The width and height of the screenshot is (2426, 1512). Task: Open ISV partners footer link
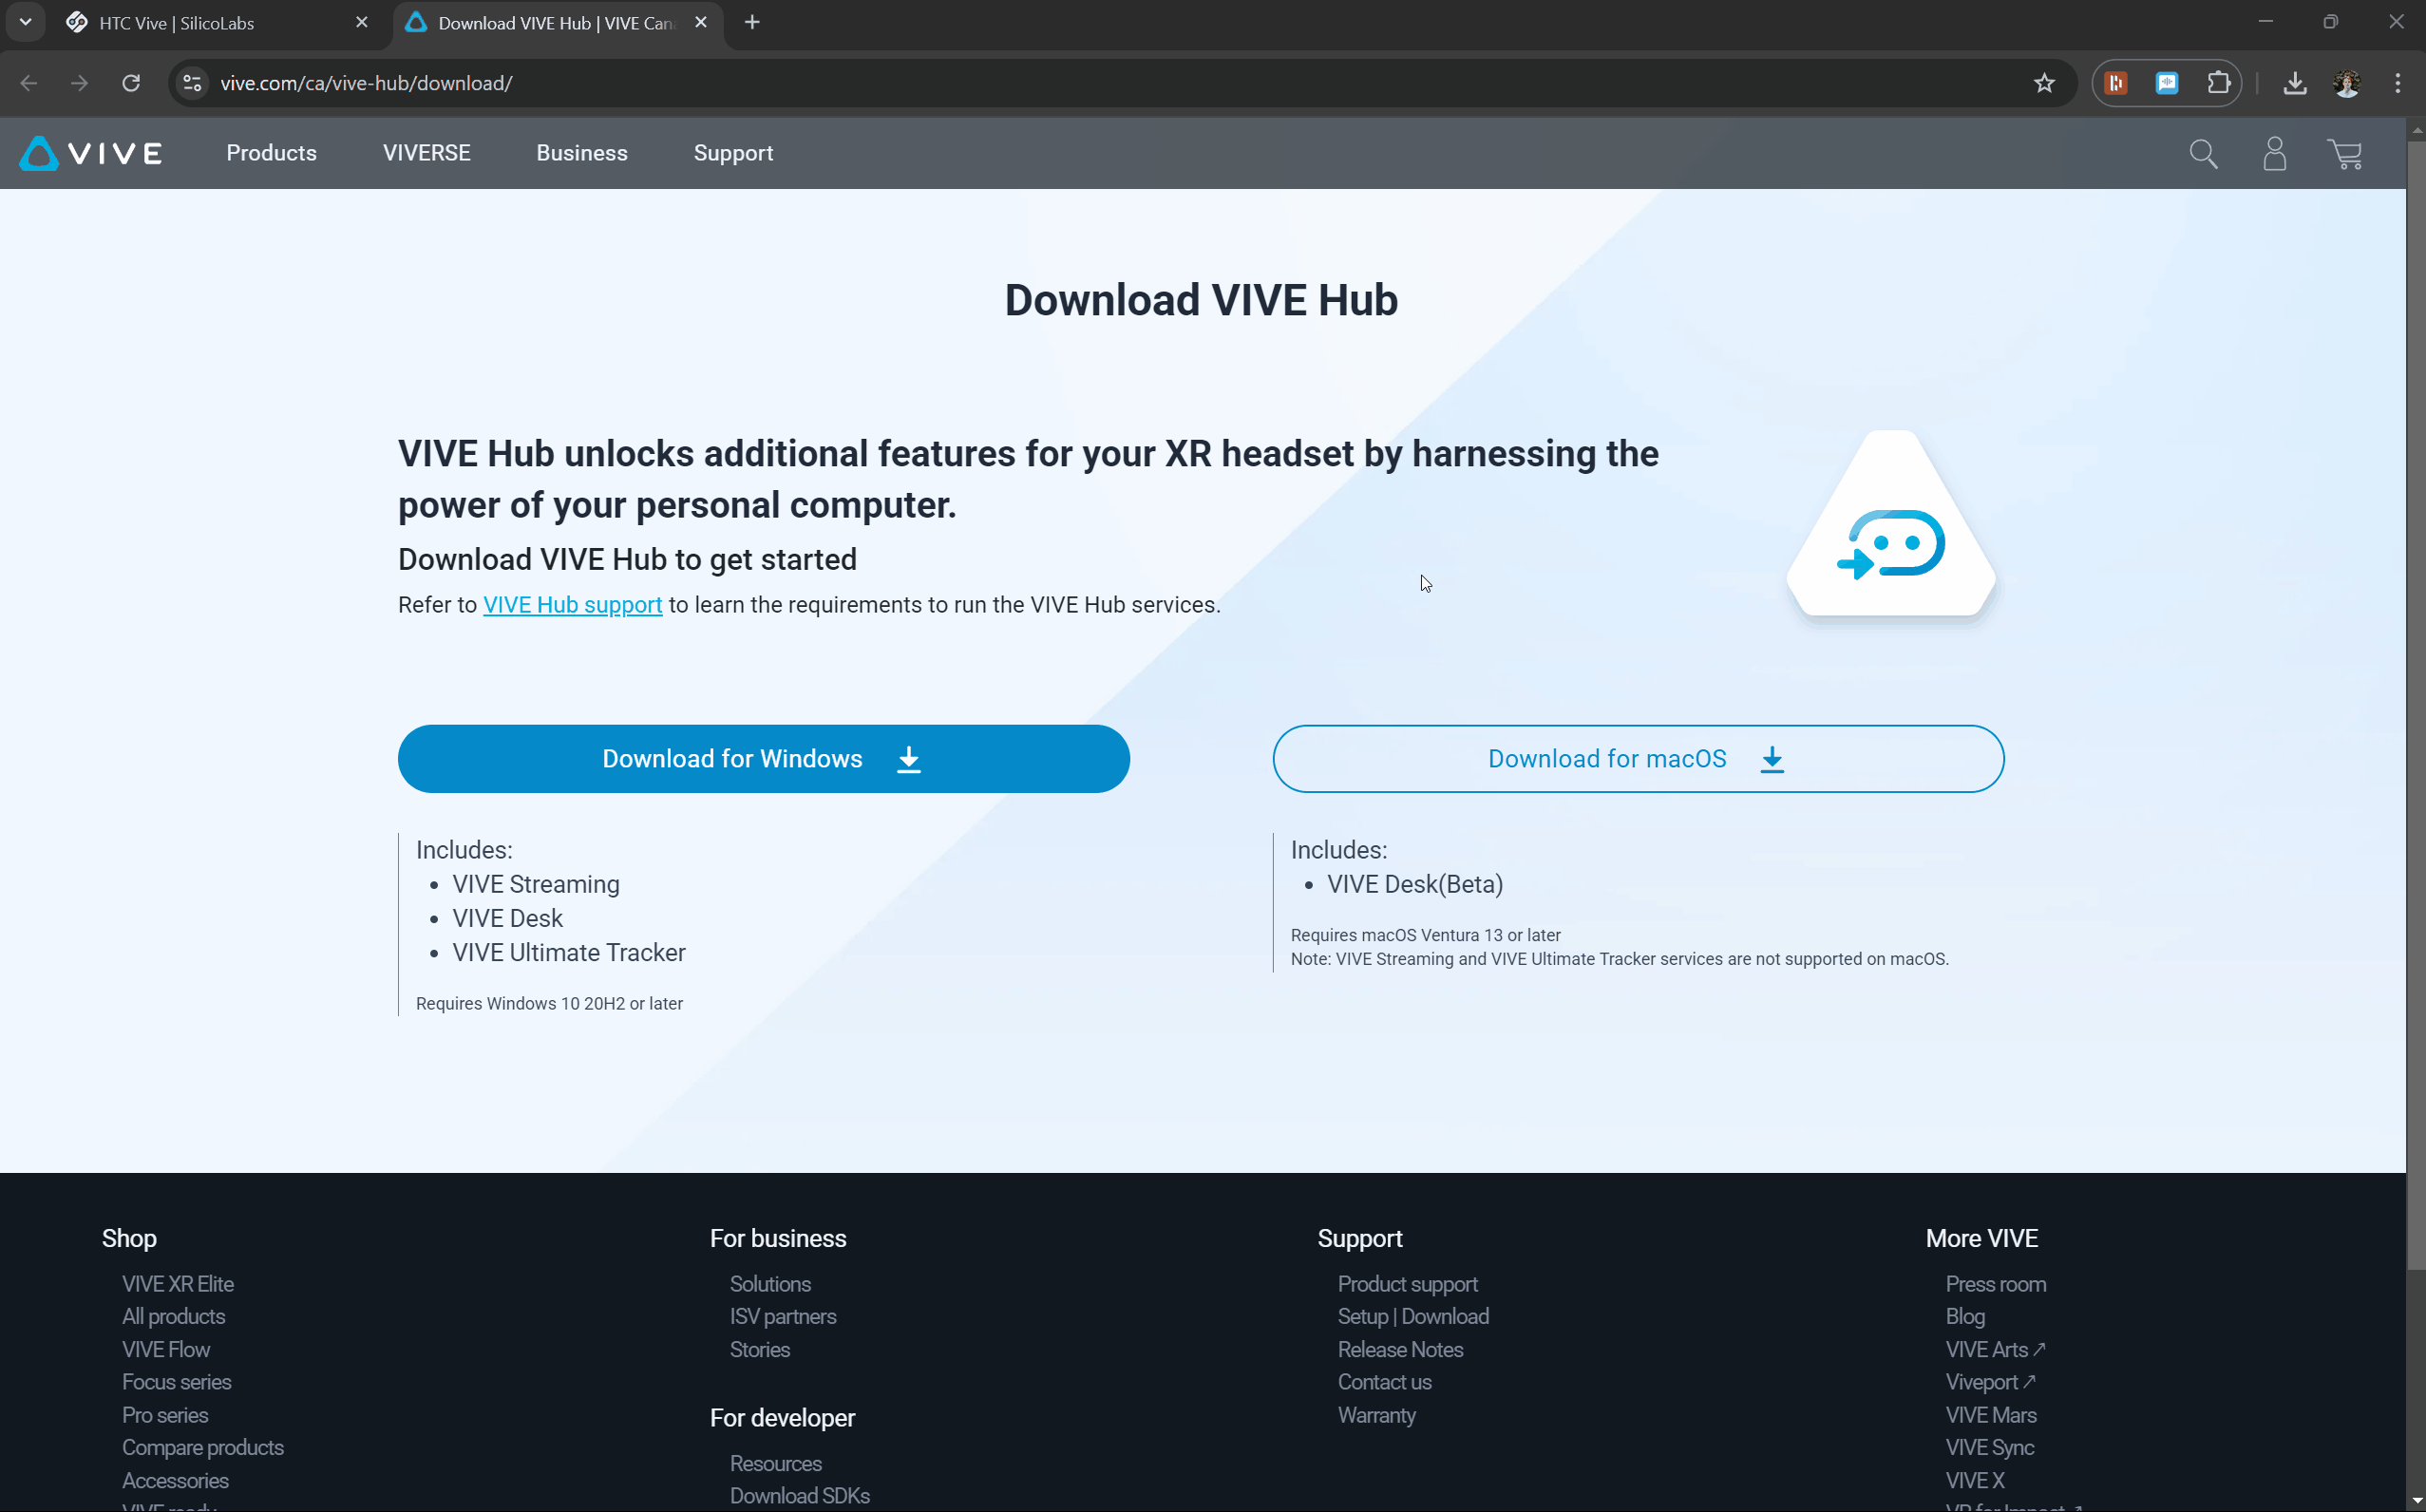pyautogui.click(x=783, y=1317)
